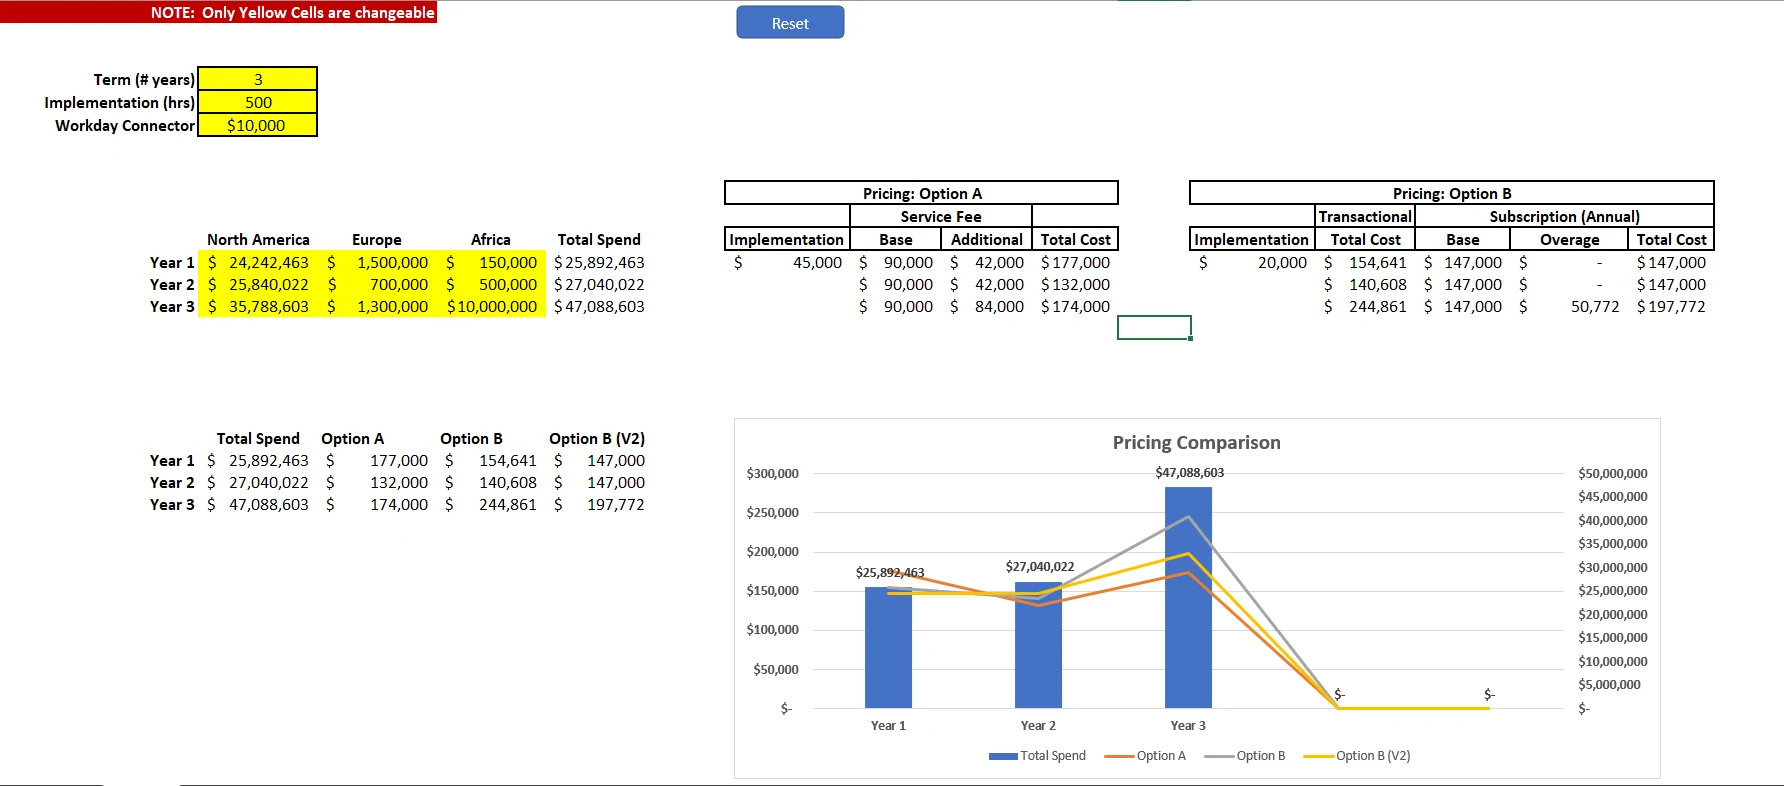
Task: Click the gray Option B legend entry
Action: (x=1245, y=755)
